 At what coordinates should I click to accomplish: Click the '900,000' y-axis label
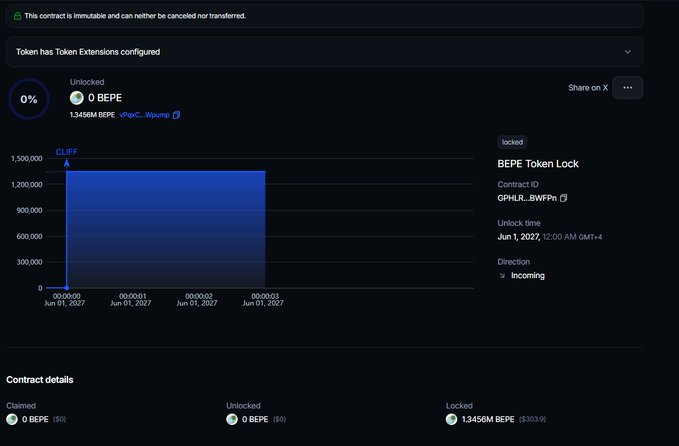point(29,210)
